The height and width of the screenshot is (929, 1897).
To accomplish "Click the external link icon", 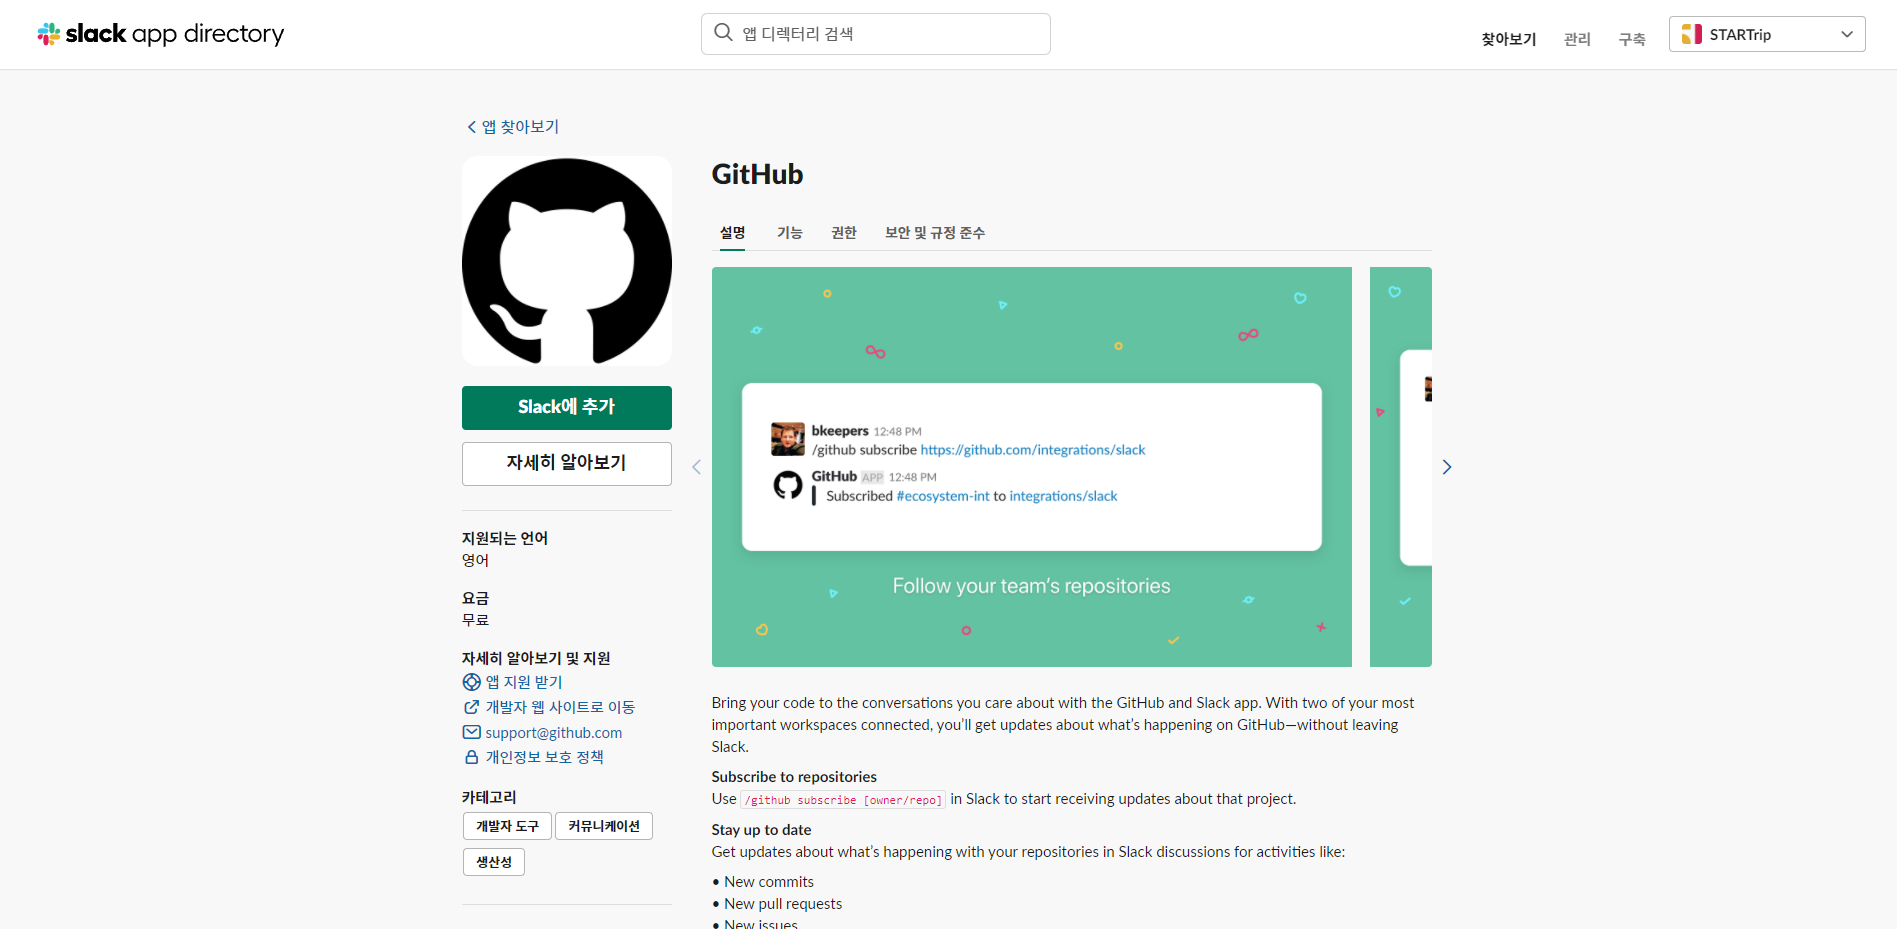I will (x=472, y=707).
